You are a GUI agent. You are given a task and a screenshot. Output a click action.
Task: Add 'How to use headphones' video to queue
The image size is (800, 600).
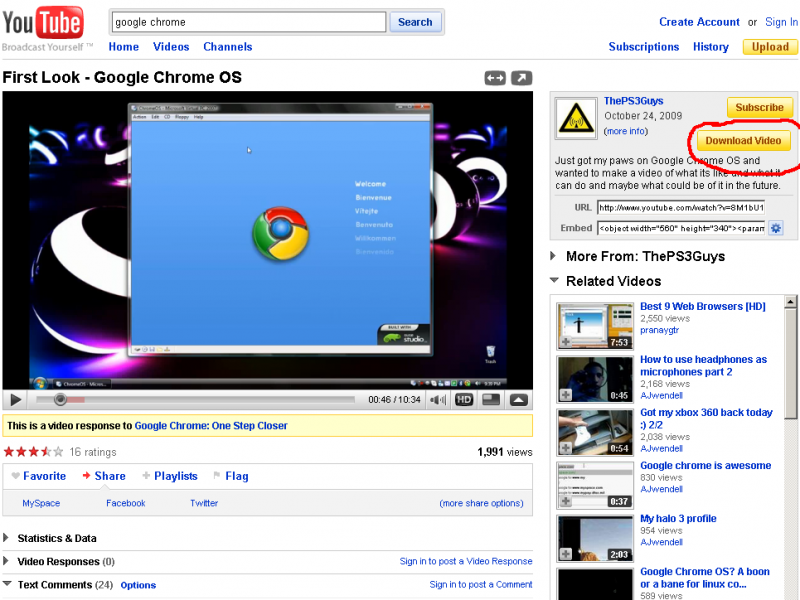coord(566,395)
